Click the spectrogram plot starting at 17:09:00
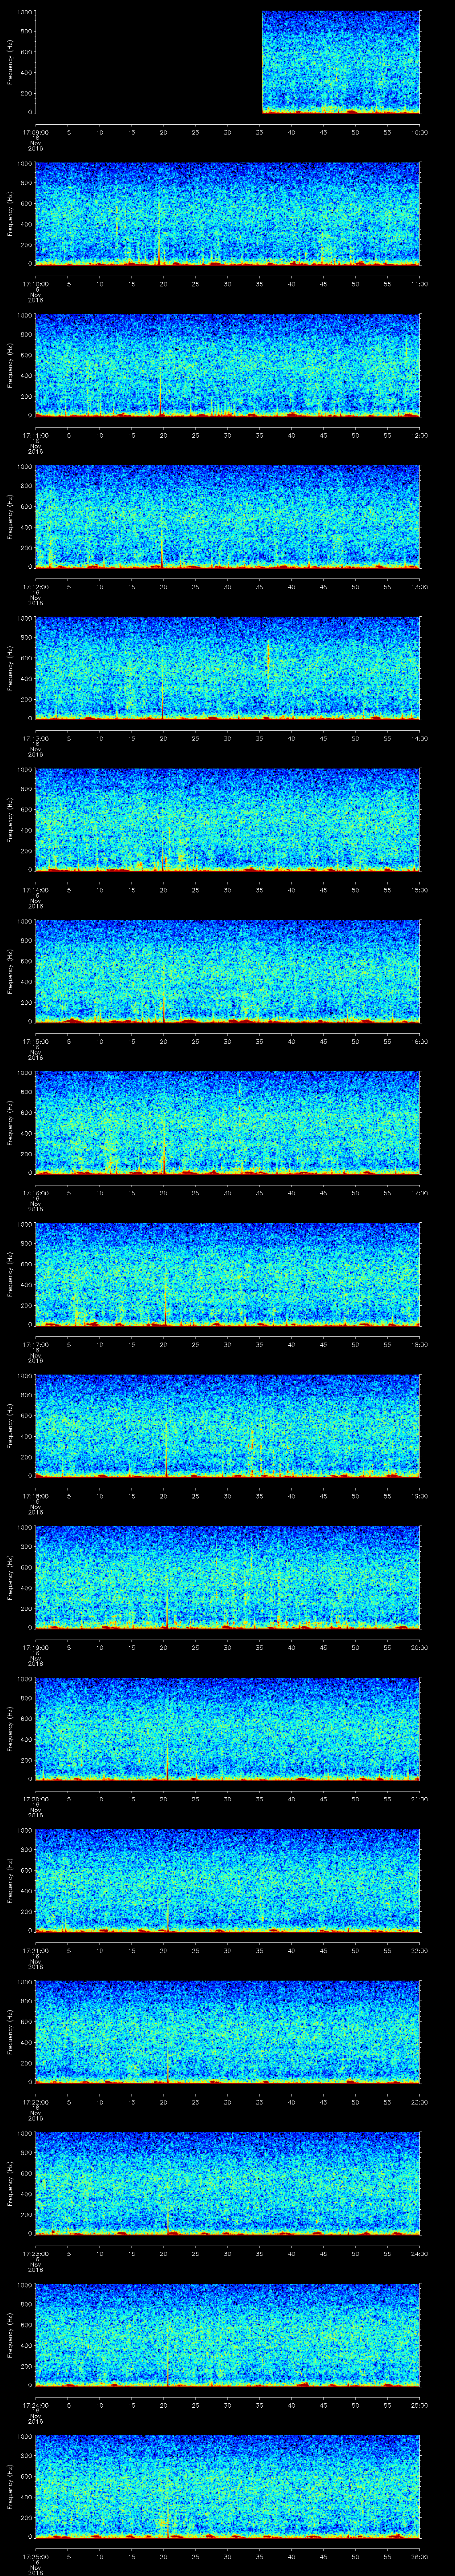Viewport: 455px width, 2576px height. 228,62
